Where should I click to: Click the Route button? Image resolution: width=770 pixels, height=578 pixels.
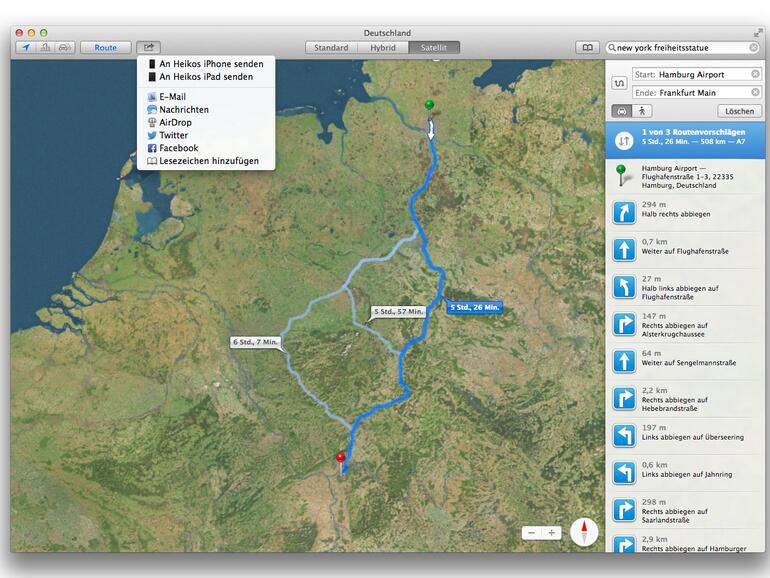pos(106,48)
